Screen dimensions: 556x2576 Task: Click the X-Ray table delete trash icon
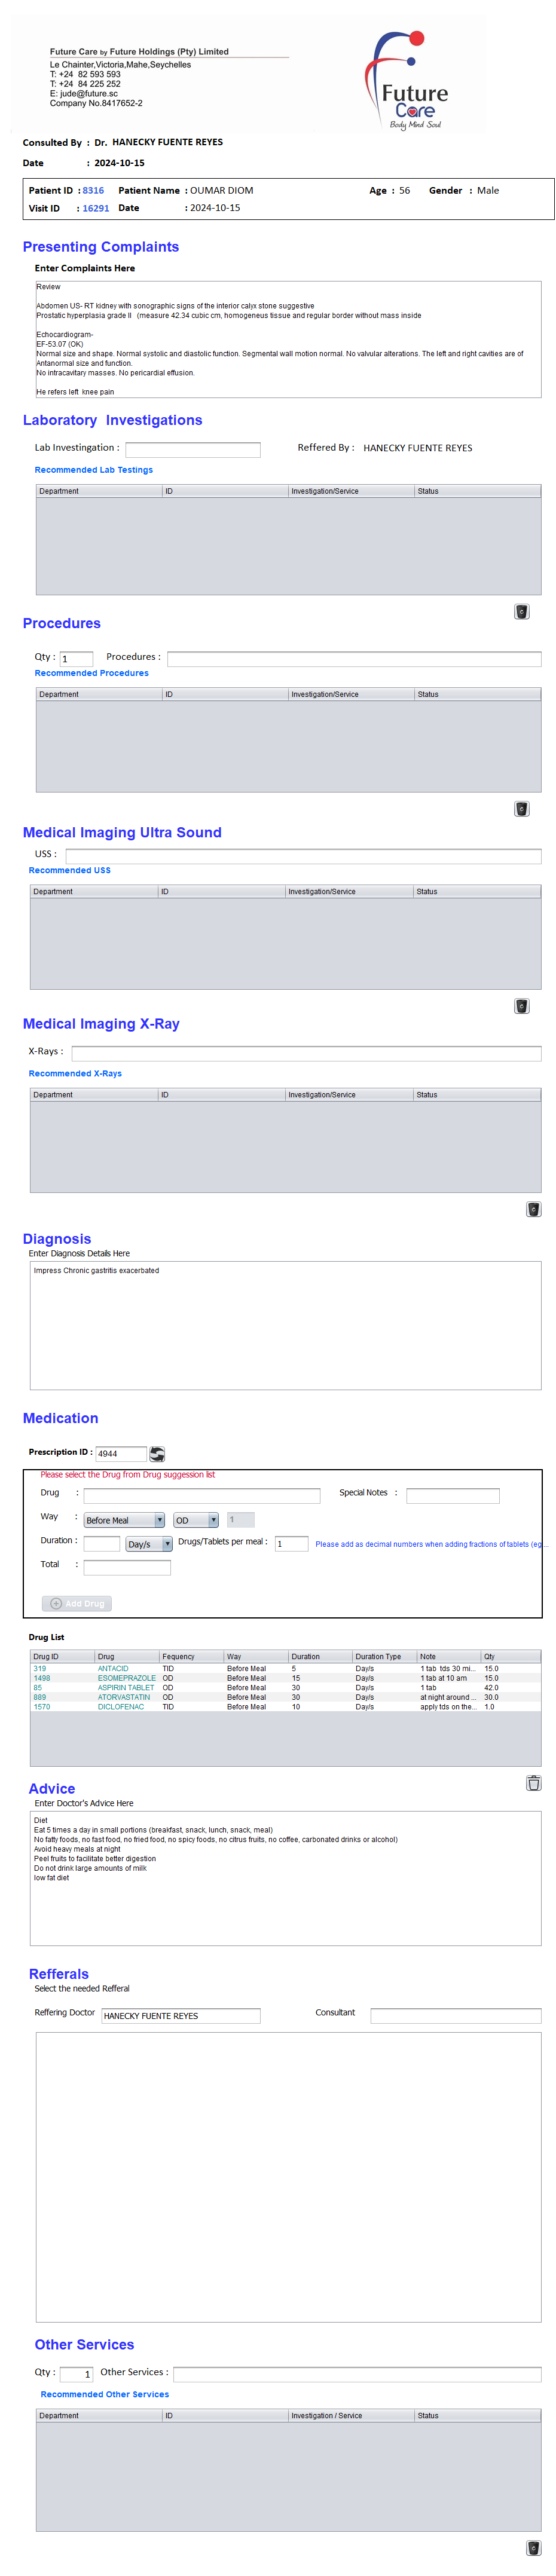click(533, 1208)
